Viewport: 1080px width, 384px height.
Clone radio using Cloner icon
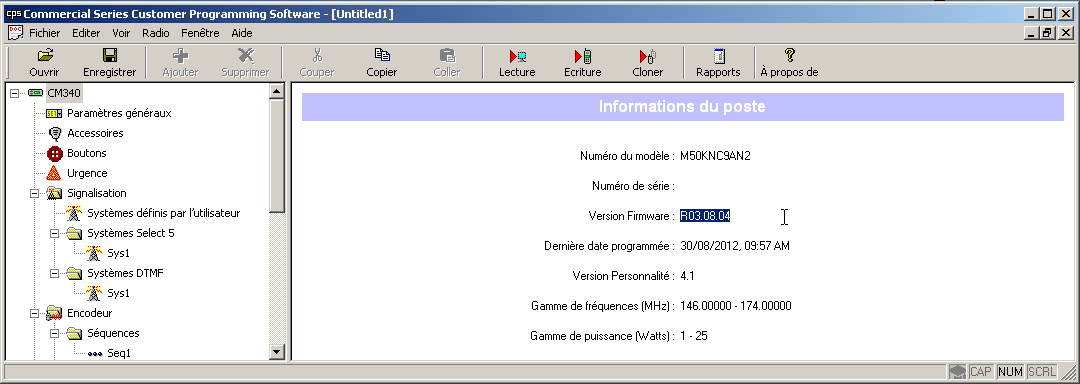point(647,56)
